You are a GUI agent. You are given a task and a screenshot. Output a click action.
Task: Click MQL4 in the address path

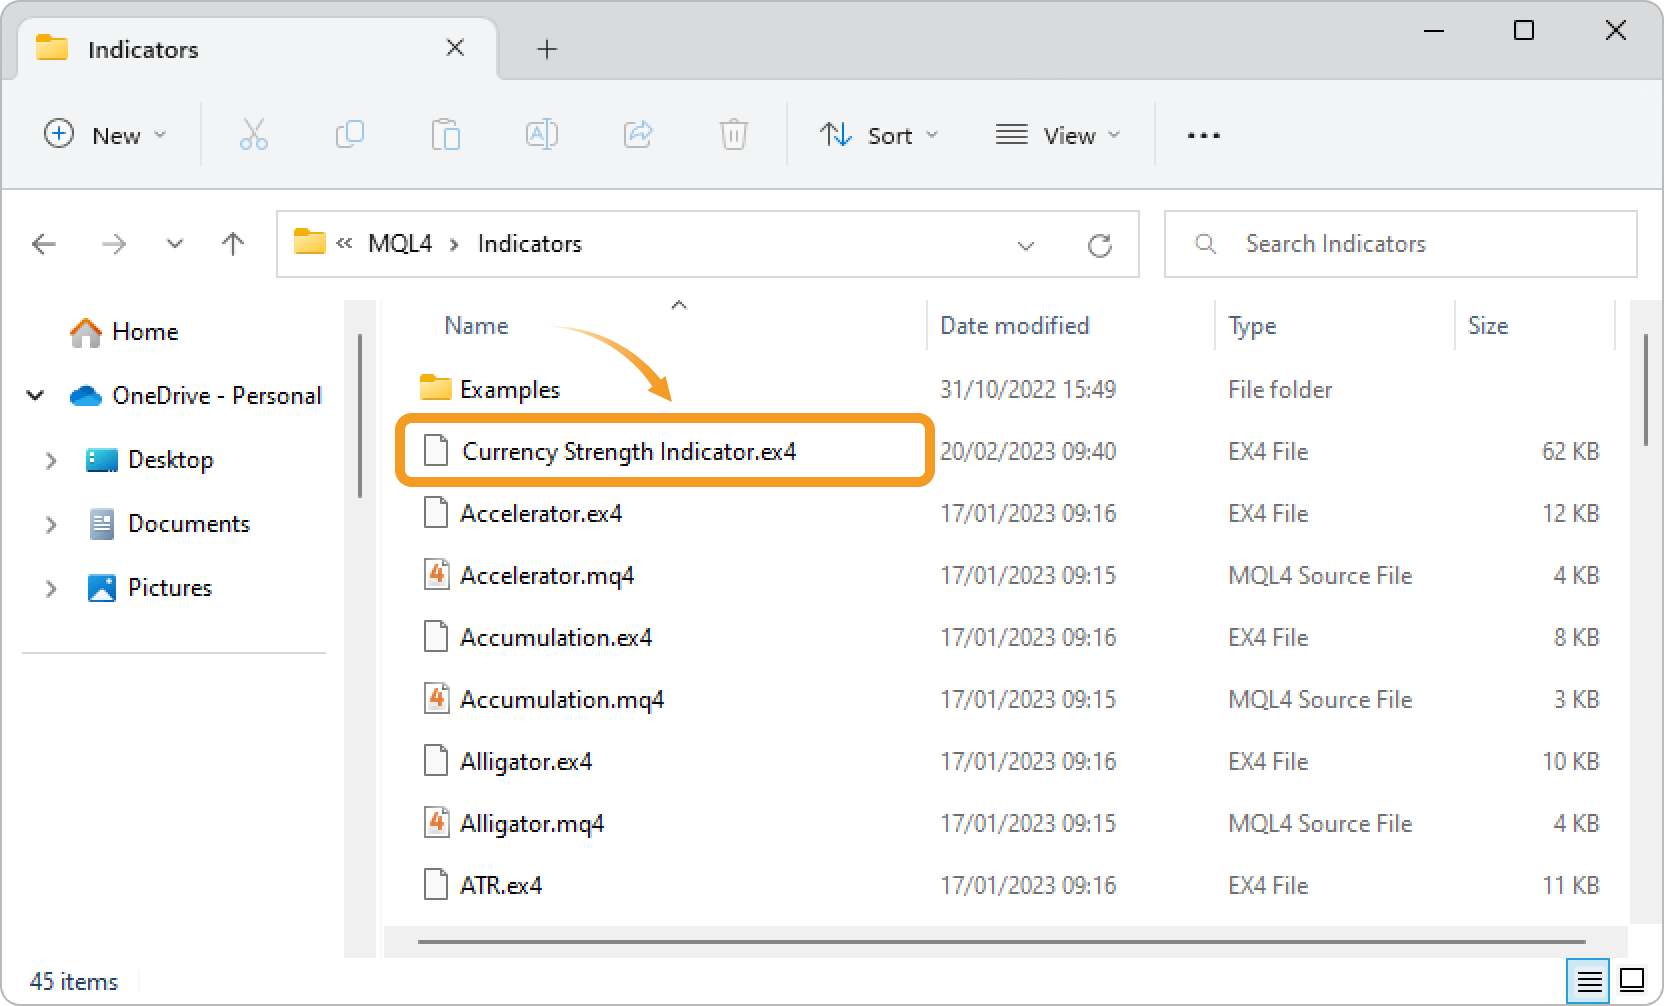tap(400, 244)
